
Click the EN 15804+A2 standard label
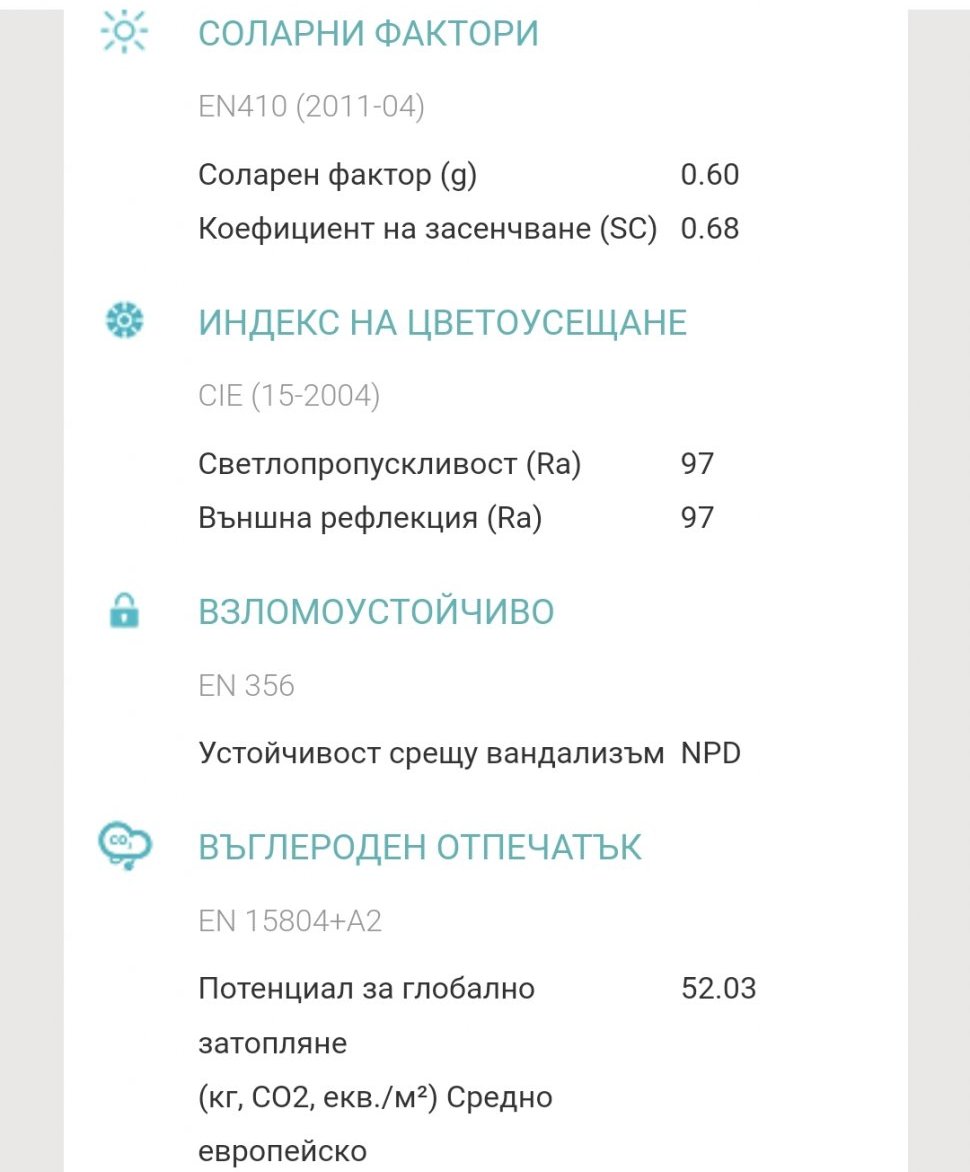coord(290,921)
